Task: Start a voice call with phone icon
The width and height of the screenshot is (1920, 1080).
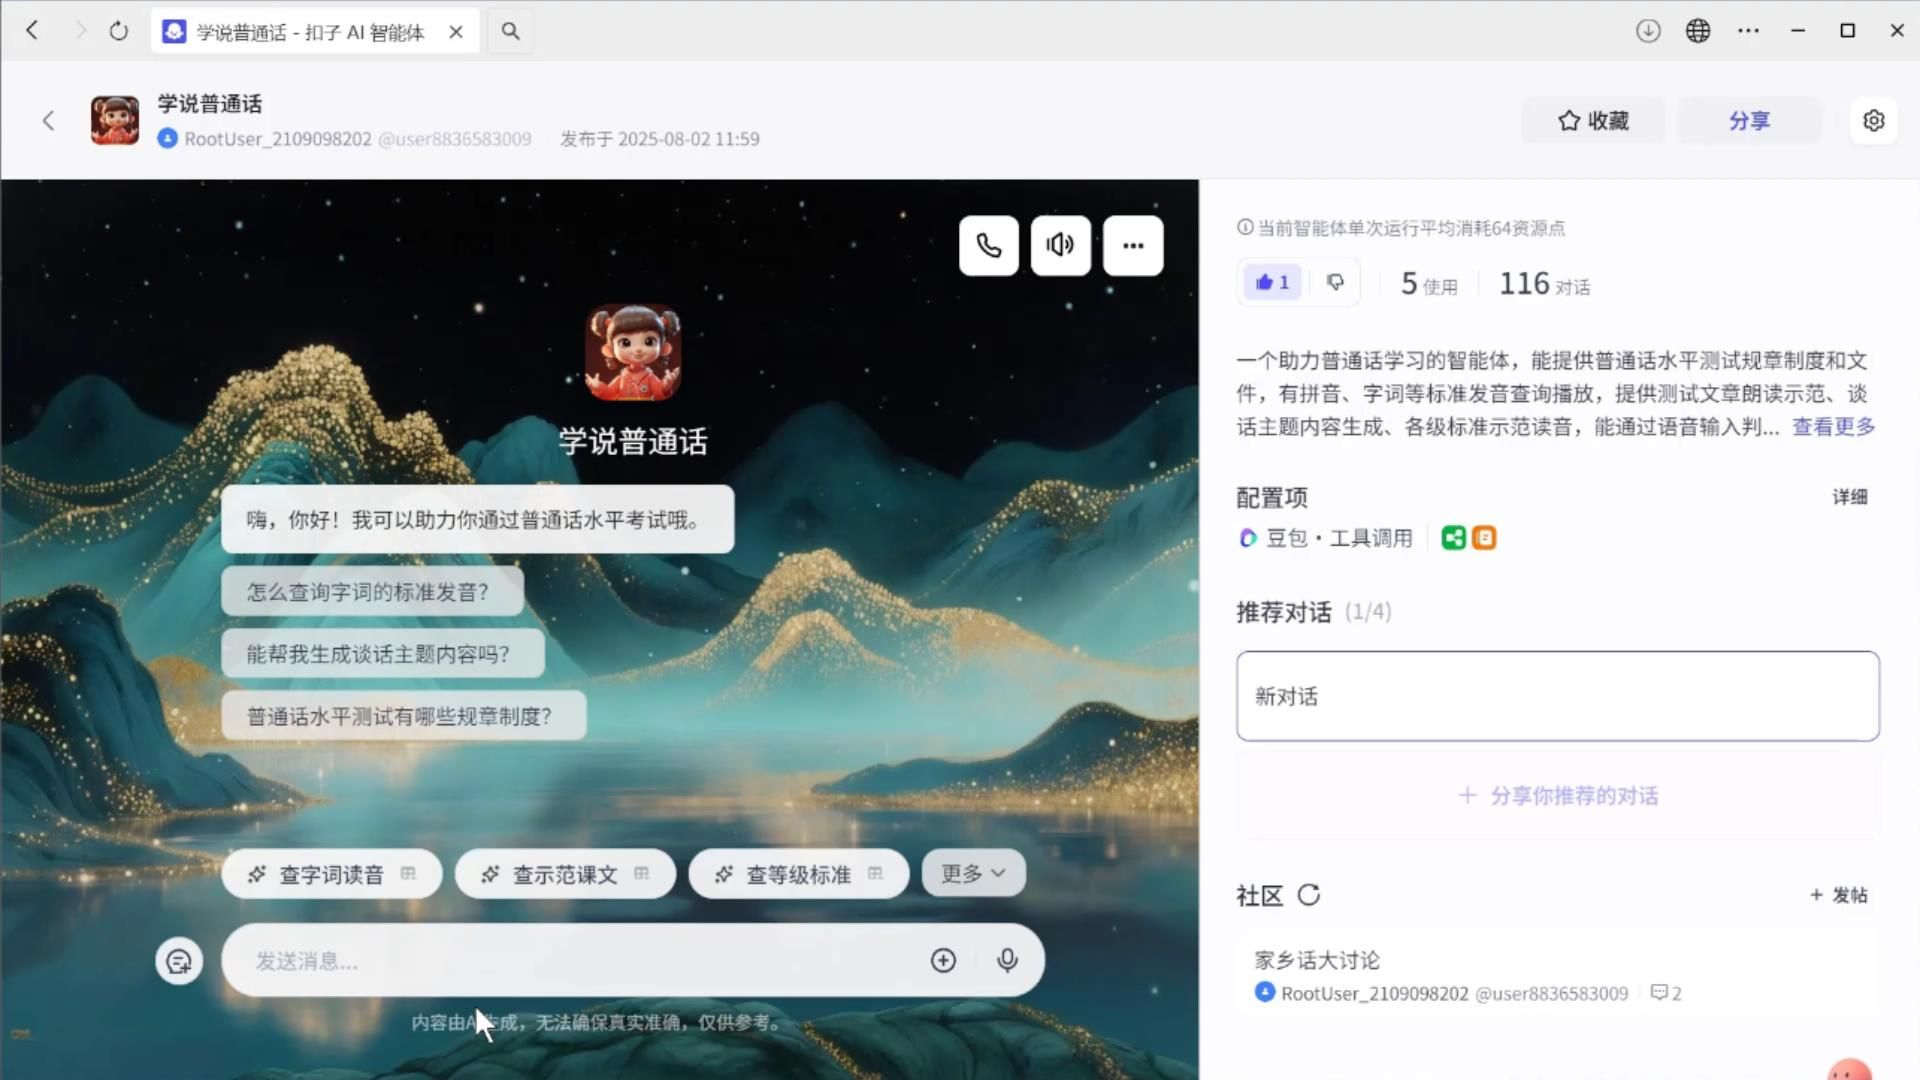Action: pos(988,245)
